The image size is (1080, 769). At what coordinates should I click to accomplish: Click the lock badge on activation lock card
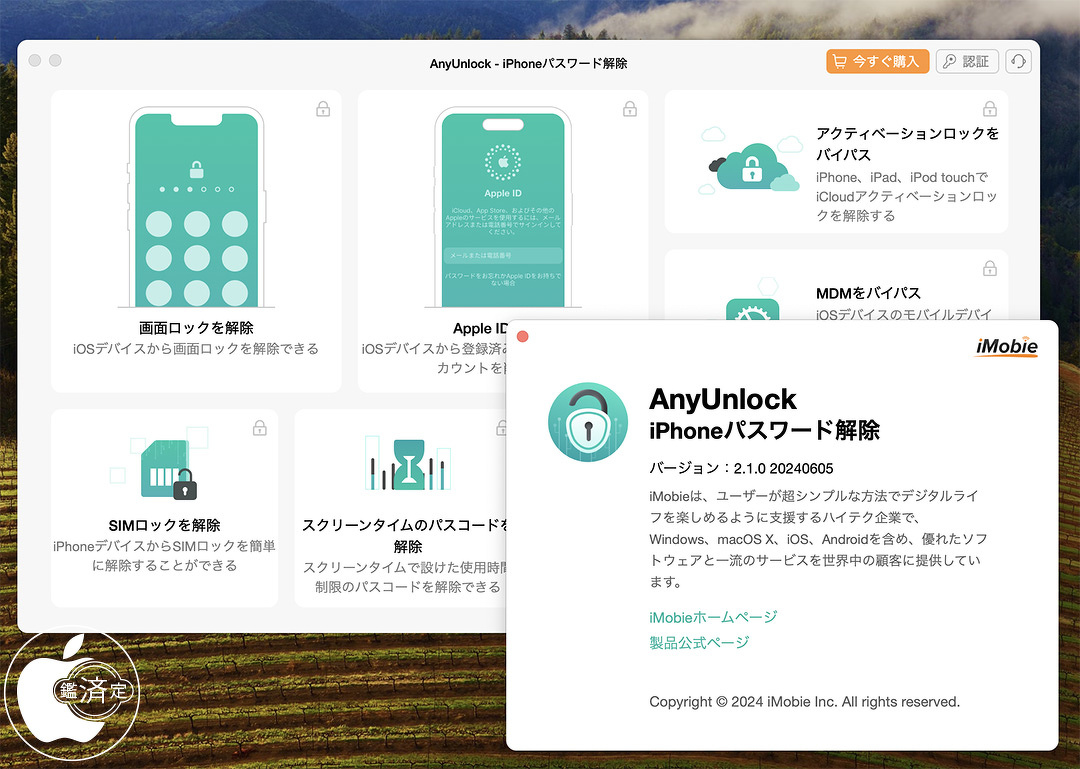coord(989,109)
